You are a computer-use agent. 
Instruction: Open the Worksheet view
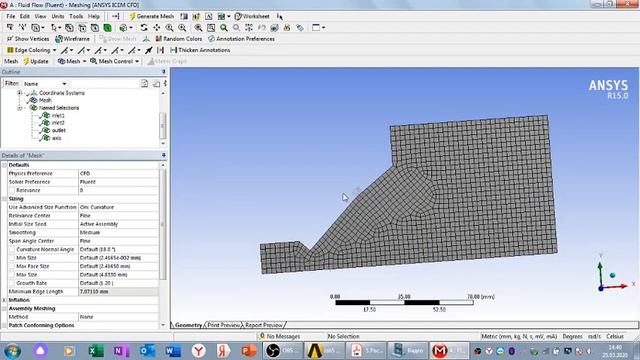(252, 16)
